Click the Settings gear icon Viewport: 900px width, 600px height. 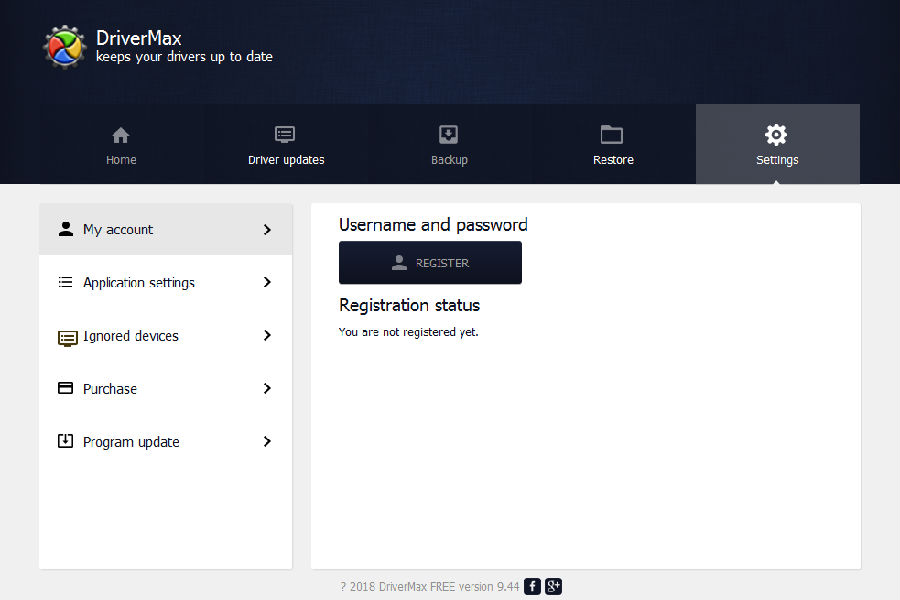pos(776,135)
